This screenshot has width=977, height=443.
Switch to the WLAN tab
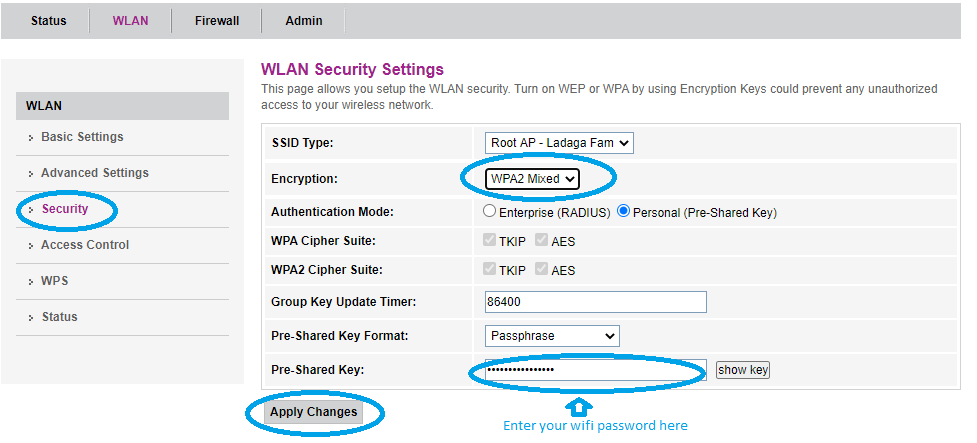(x=130, y=21)
